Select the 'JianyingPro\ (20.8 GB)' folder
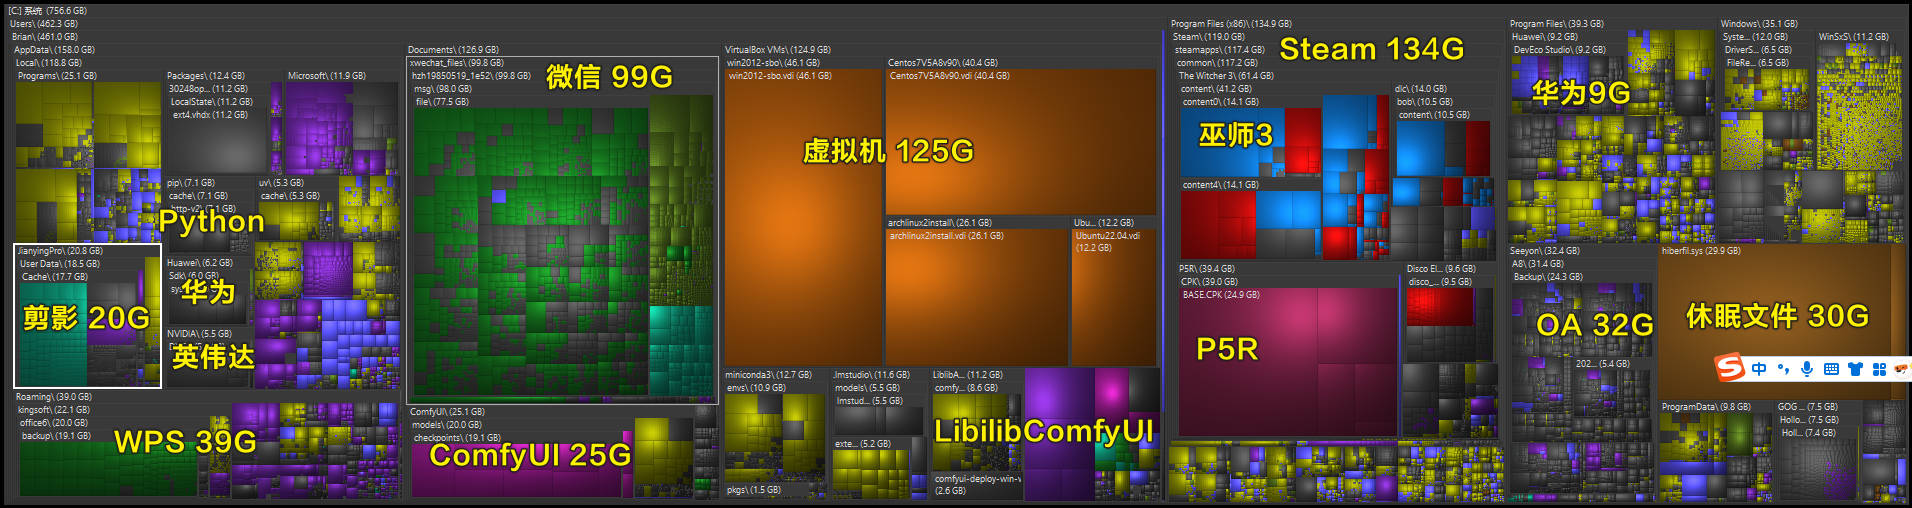The height and width of the screenshot is (508, 1912). (x=60, y=251)
